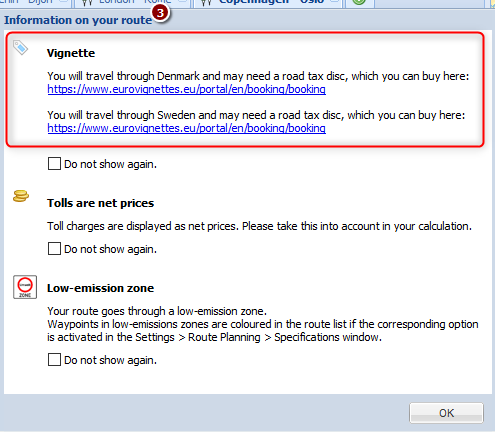The height and width of the screenshot is (432, 495).
Task: Click route icon on Copenhagen - Oslo tab
Action: click(206, 2)
